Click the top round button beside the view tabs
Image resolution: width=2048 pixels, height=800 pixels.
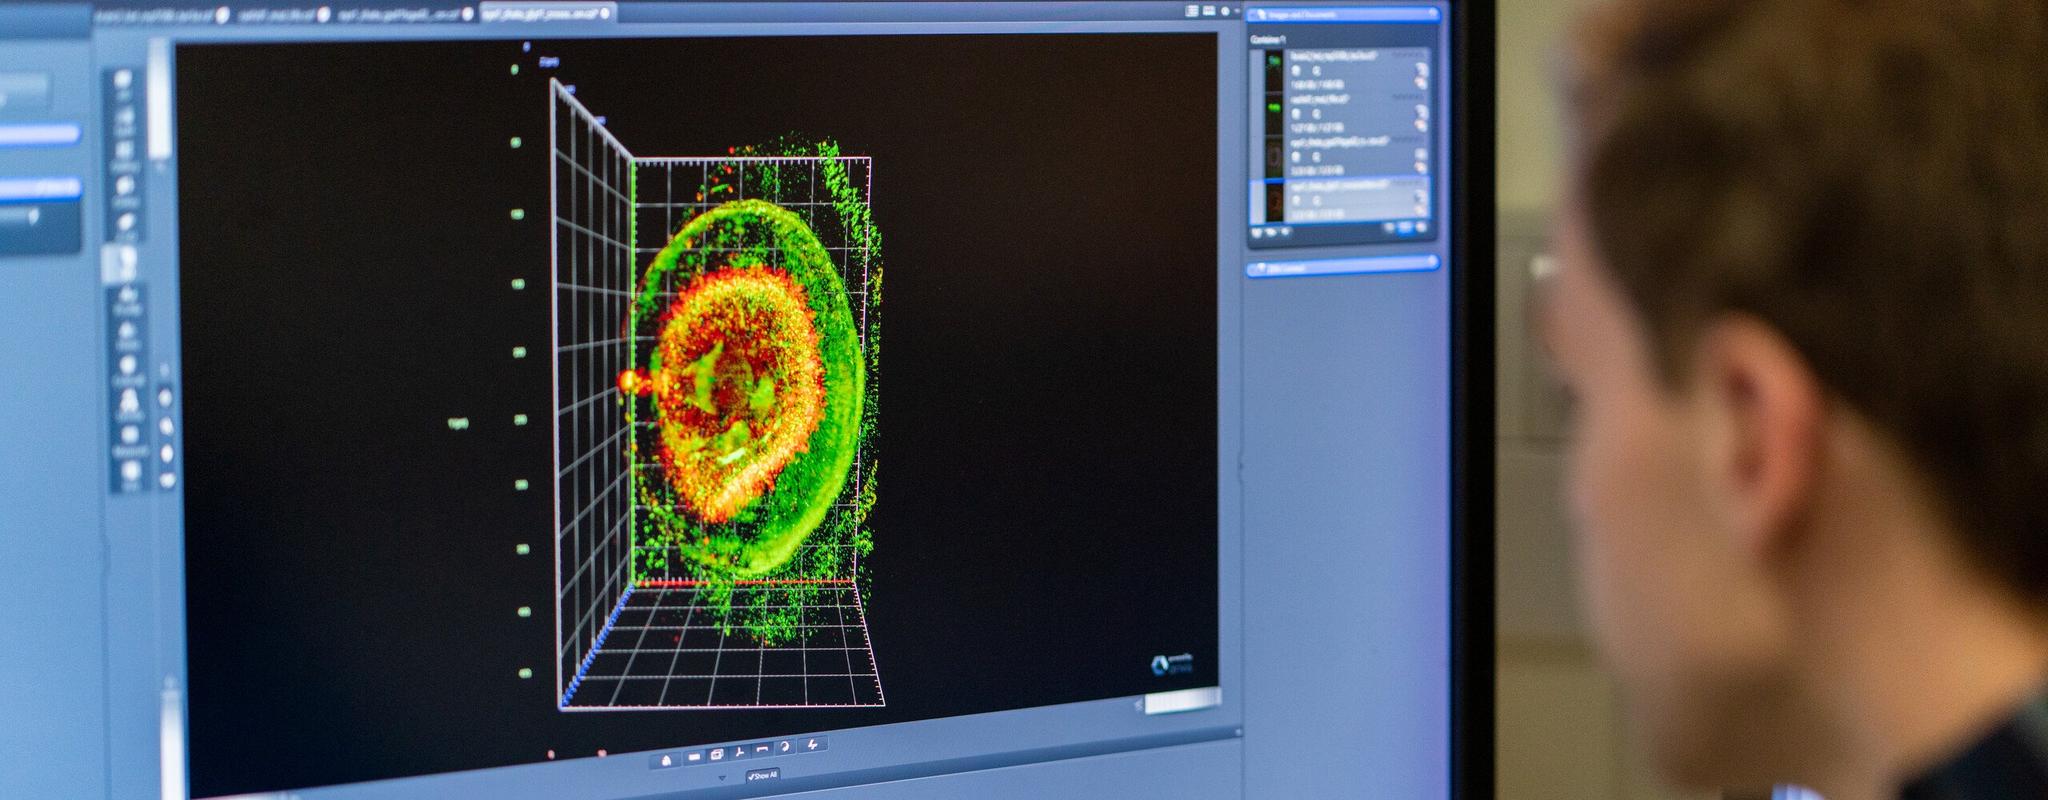(x=164, y=397)
